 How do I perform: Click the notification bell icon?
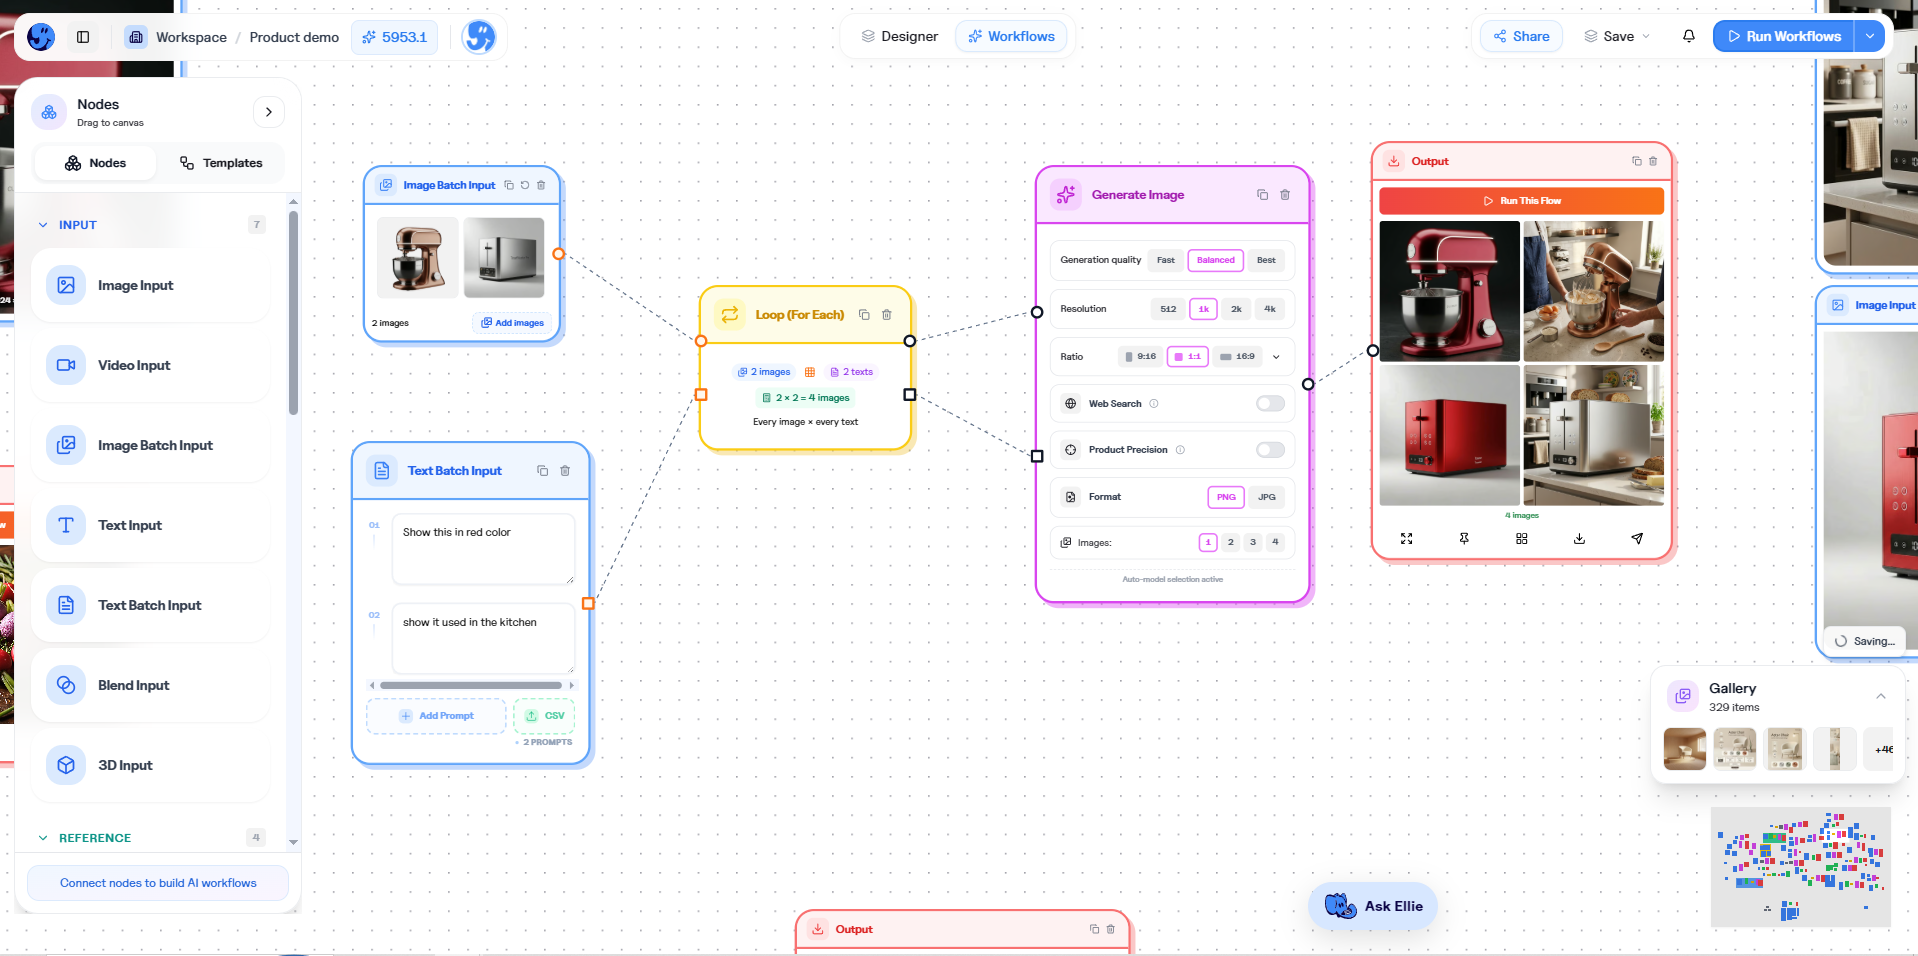coord(1689,36)
